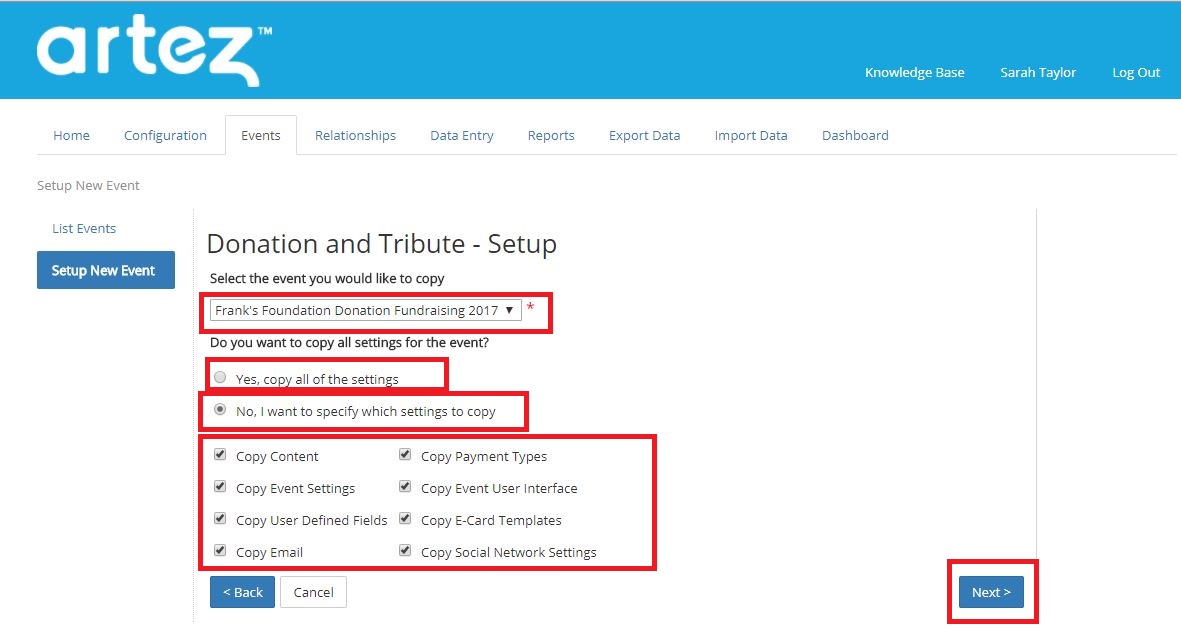This screenshot has height=630, width=1181.
Task: Toggle Copy Social Network Settings checkbox
Action: [x=405, y=551]
